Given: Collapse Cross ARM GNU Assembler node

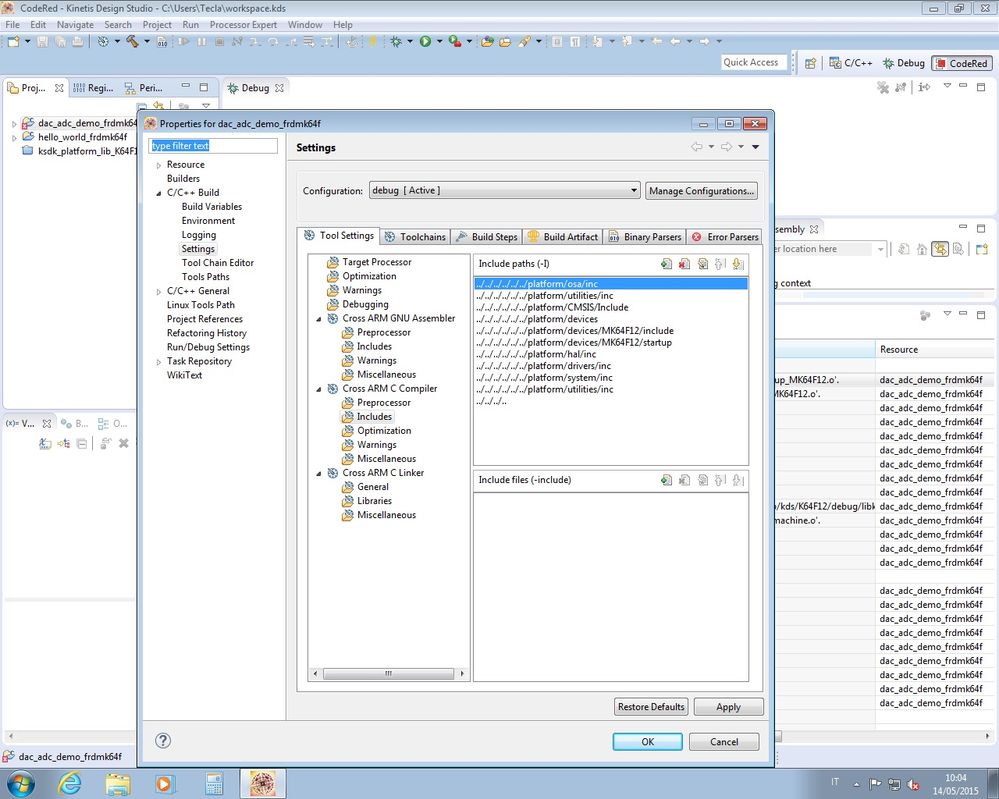Looking at the screenshot, I should [x=319, y=319].
